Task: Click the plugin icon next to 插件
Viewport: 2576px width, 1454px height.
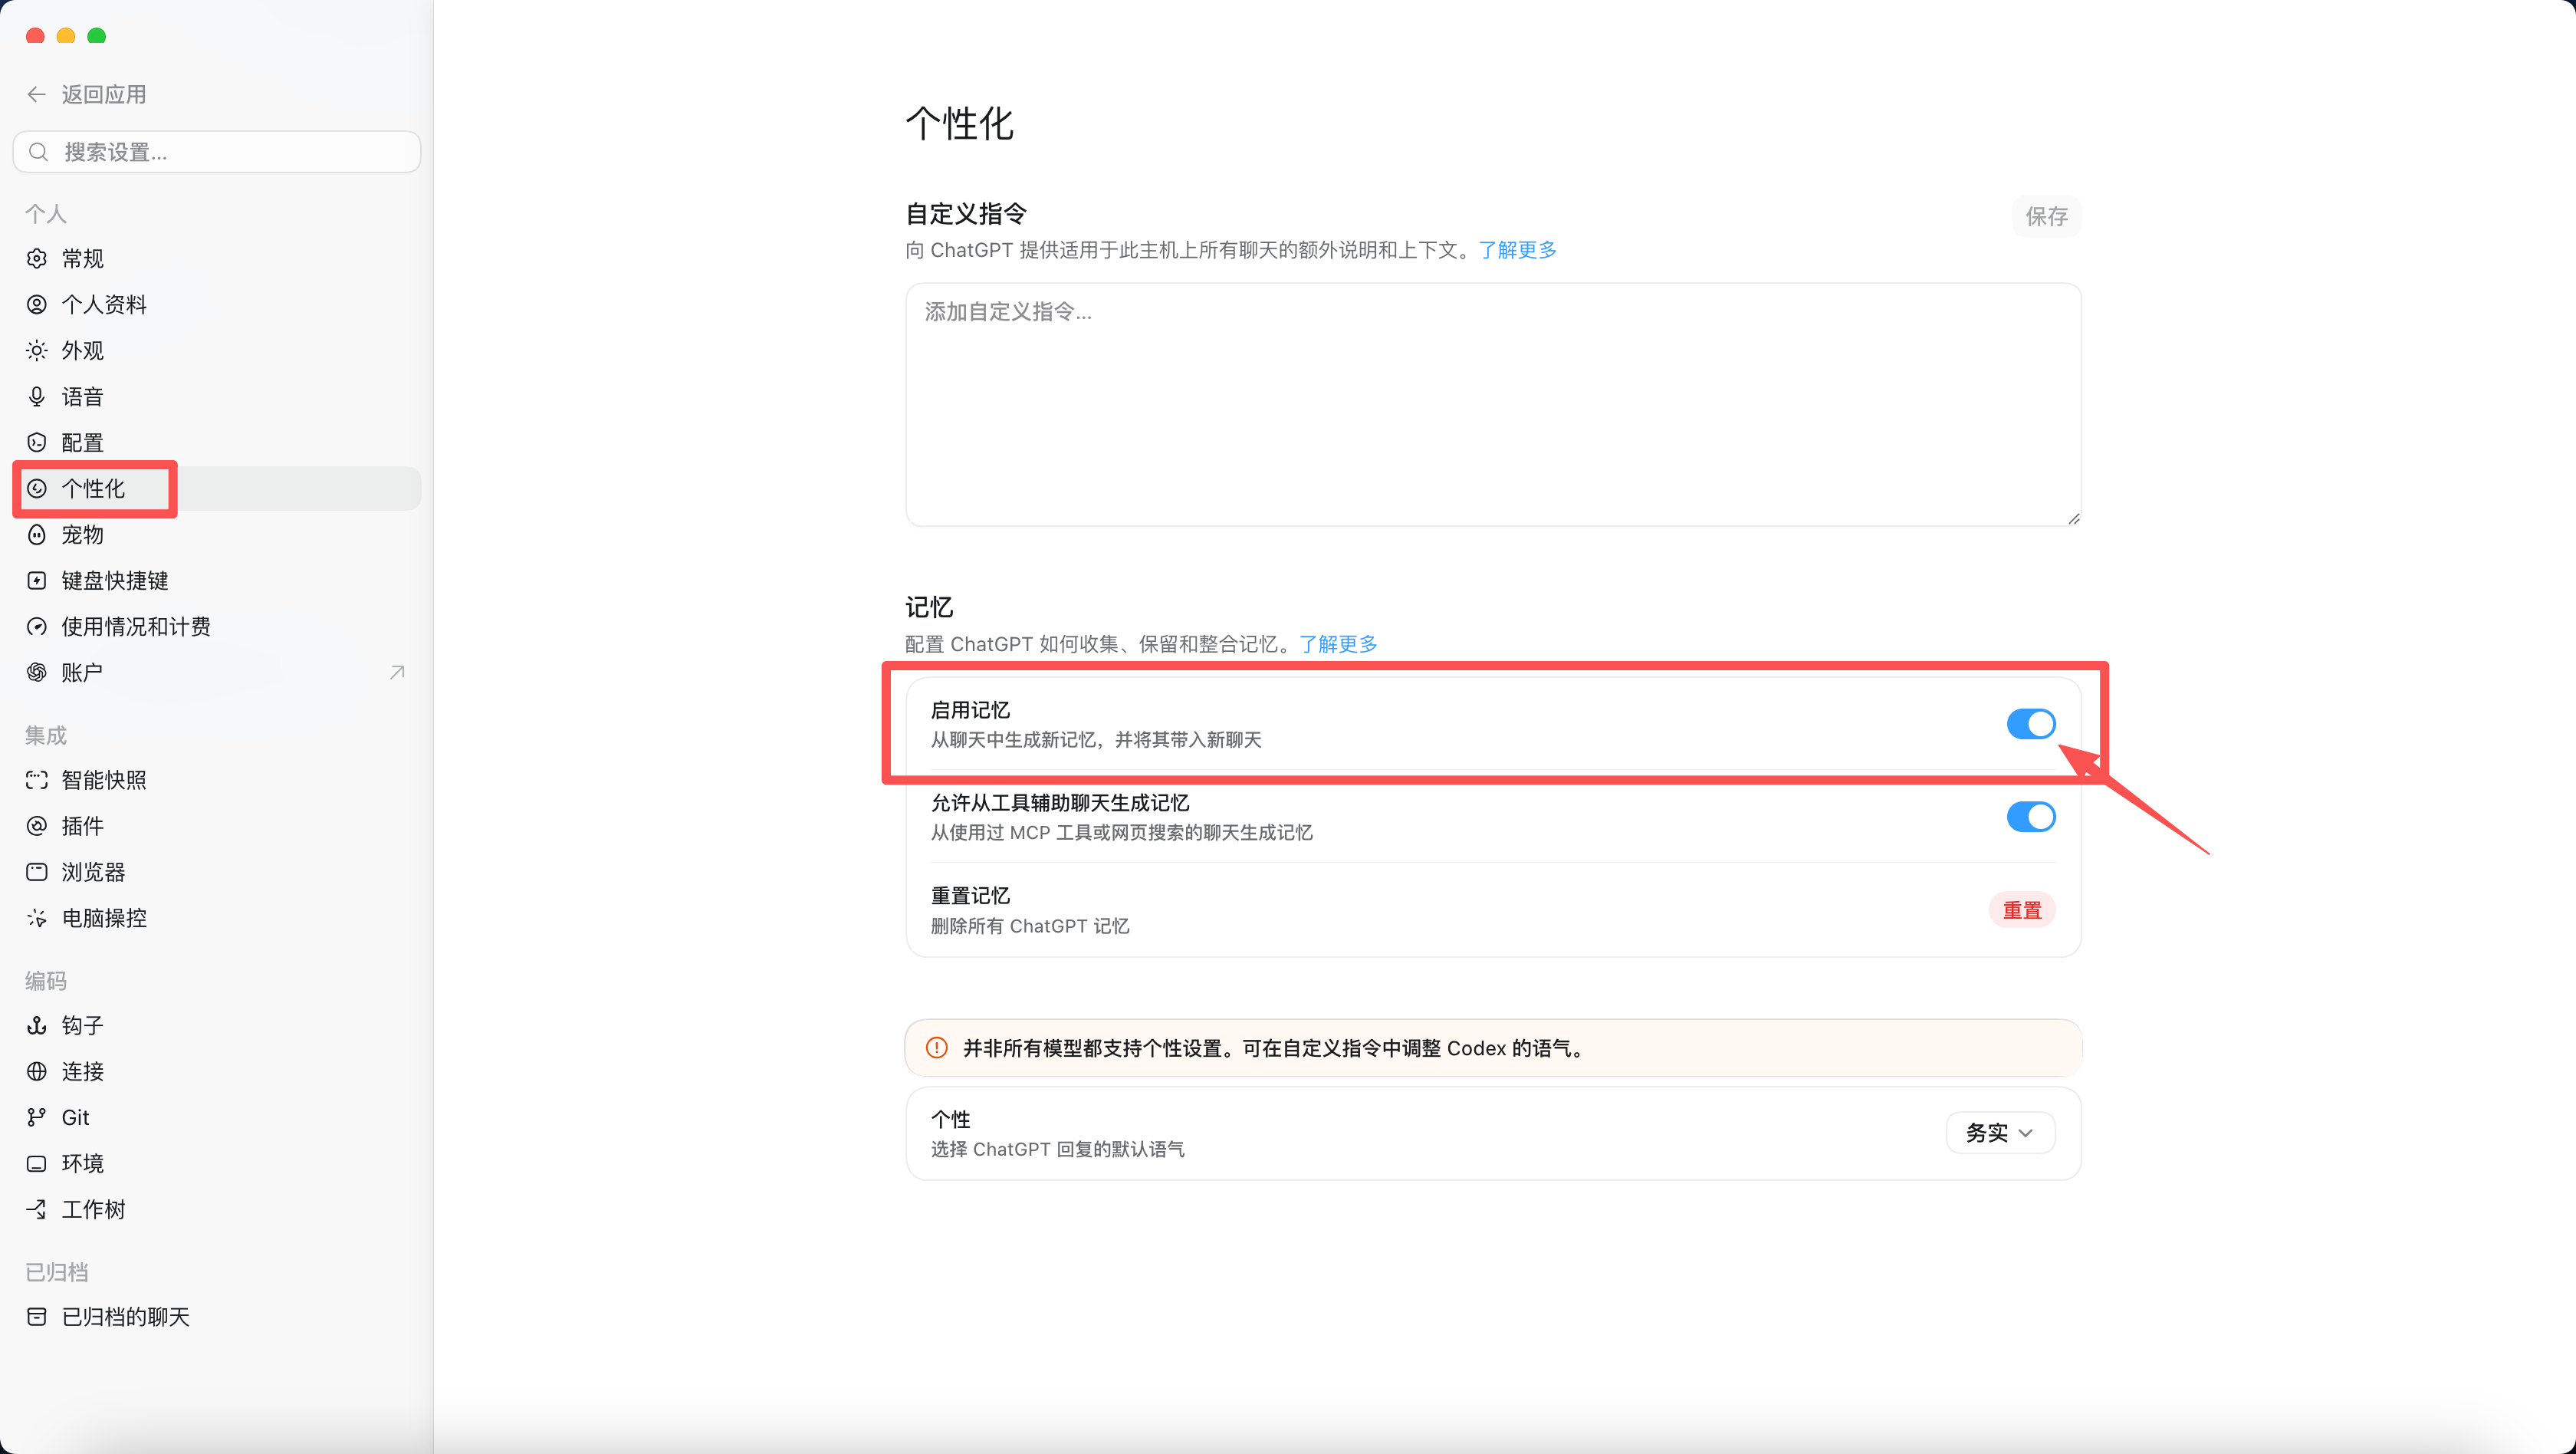Action: point(37,826)
